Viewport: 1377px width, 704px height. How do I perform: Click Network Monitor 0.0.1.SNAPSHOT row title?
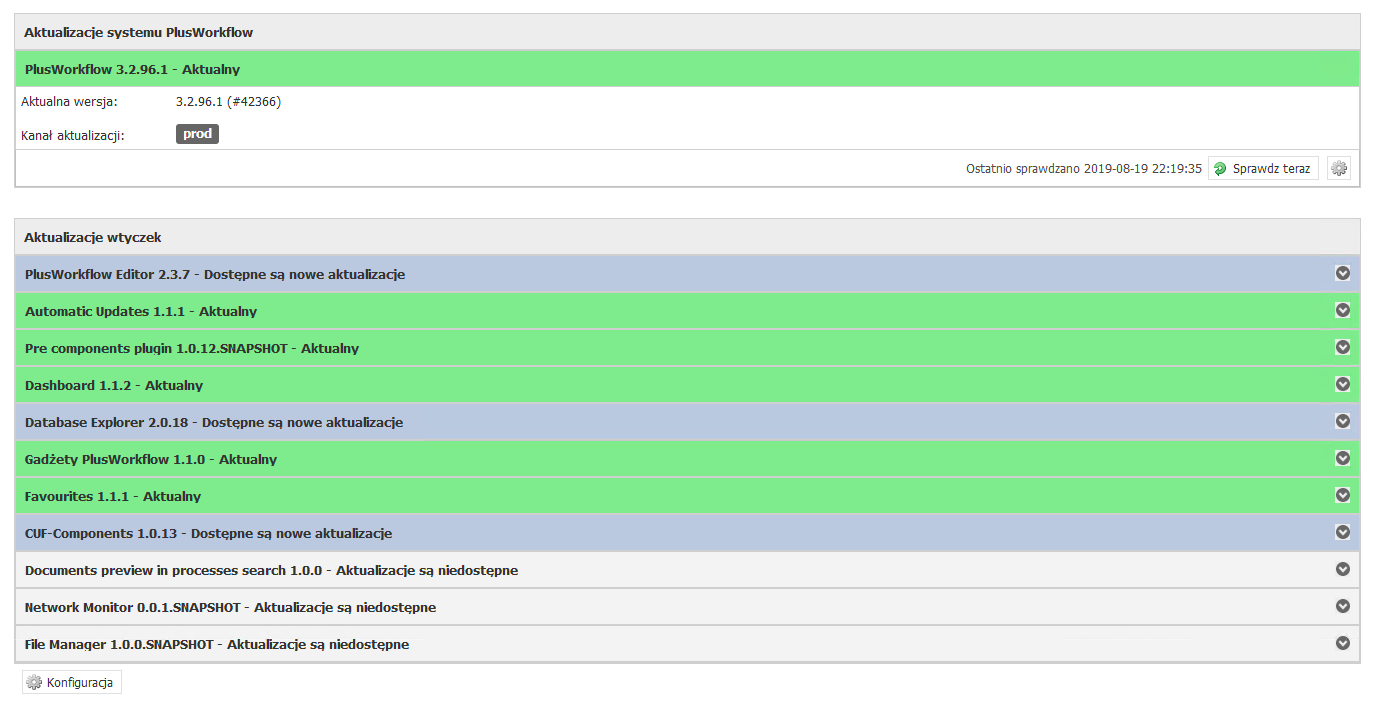coord(230,607)
